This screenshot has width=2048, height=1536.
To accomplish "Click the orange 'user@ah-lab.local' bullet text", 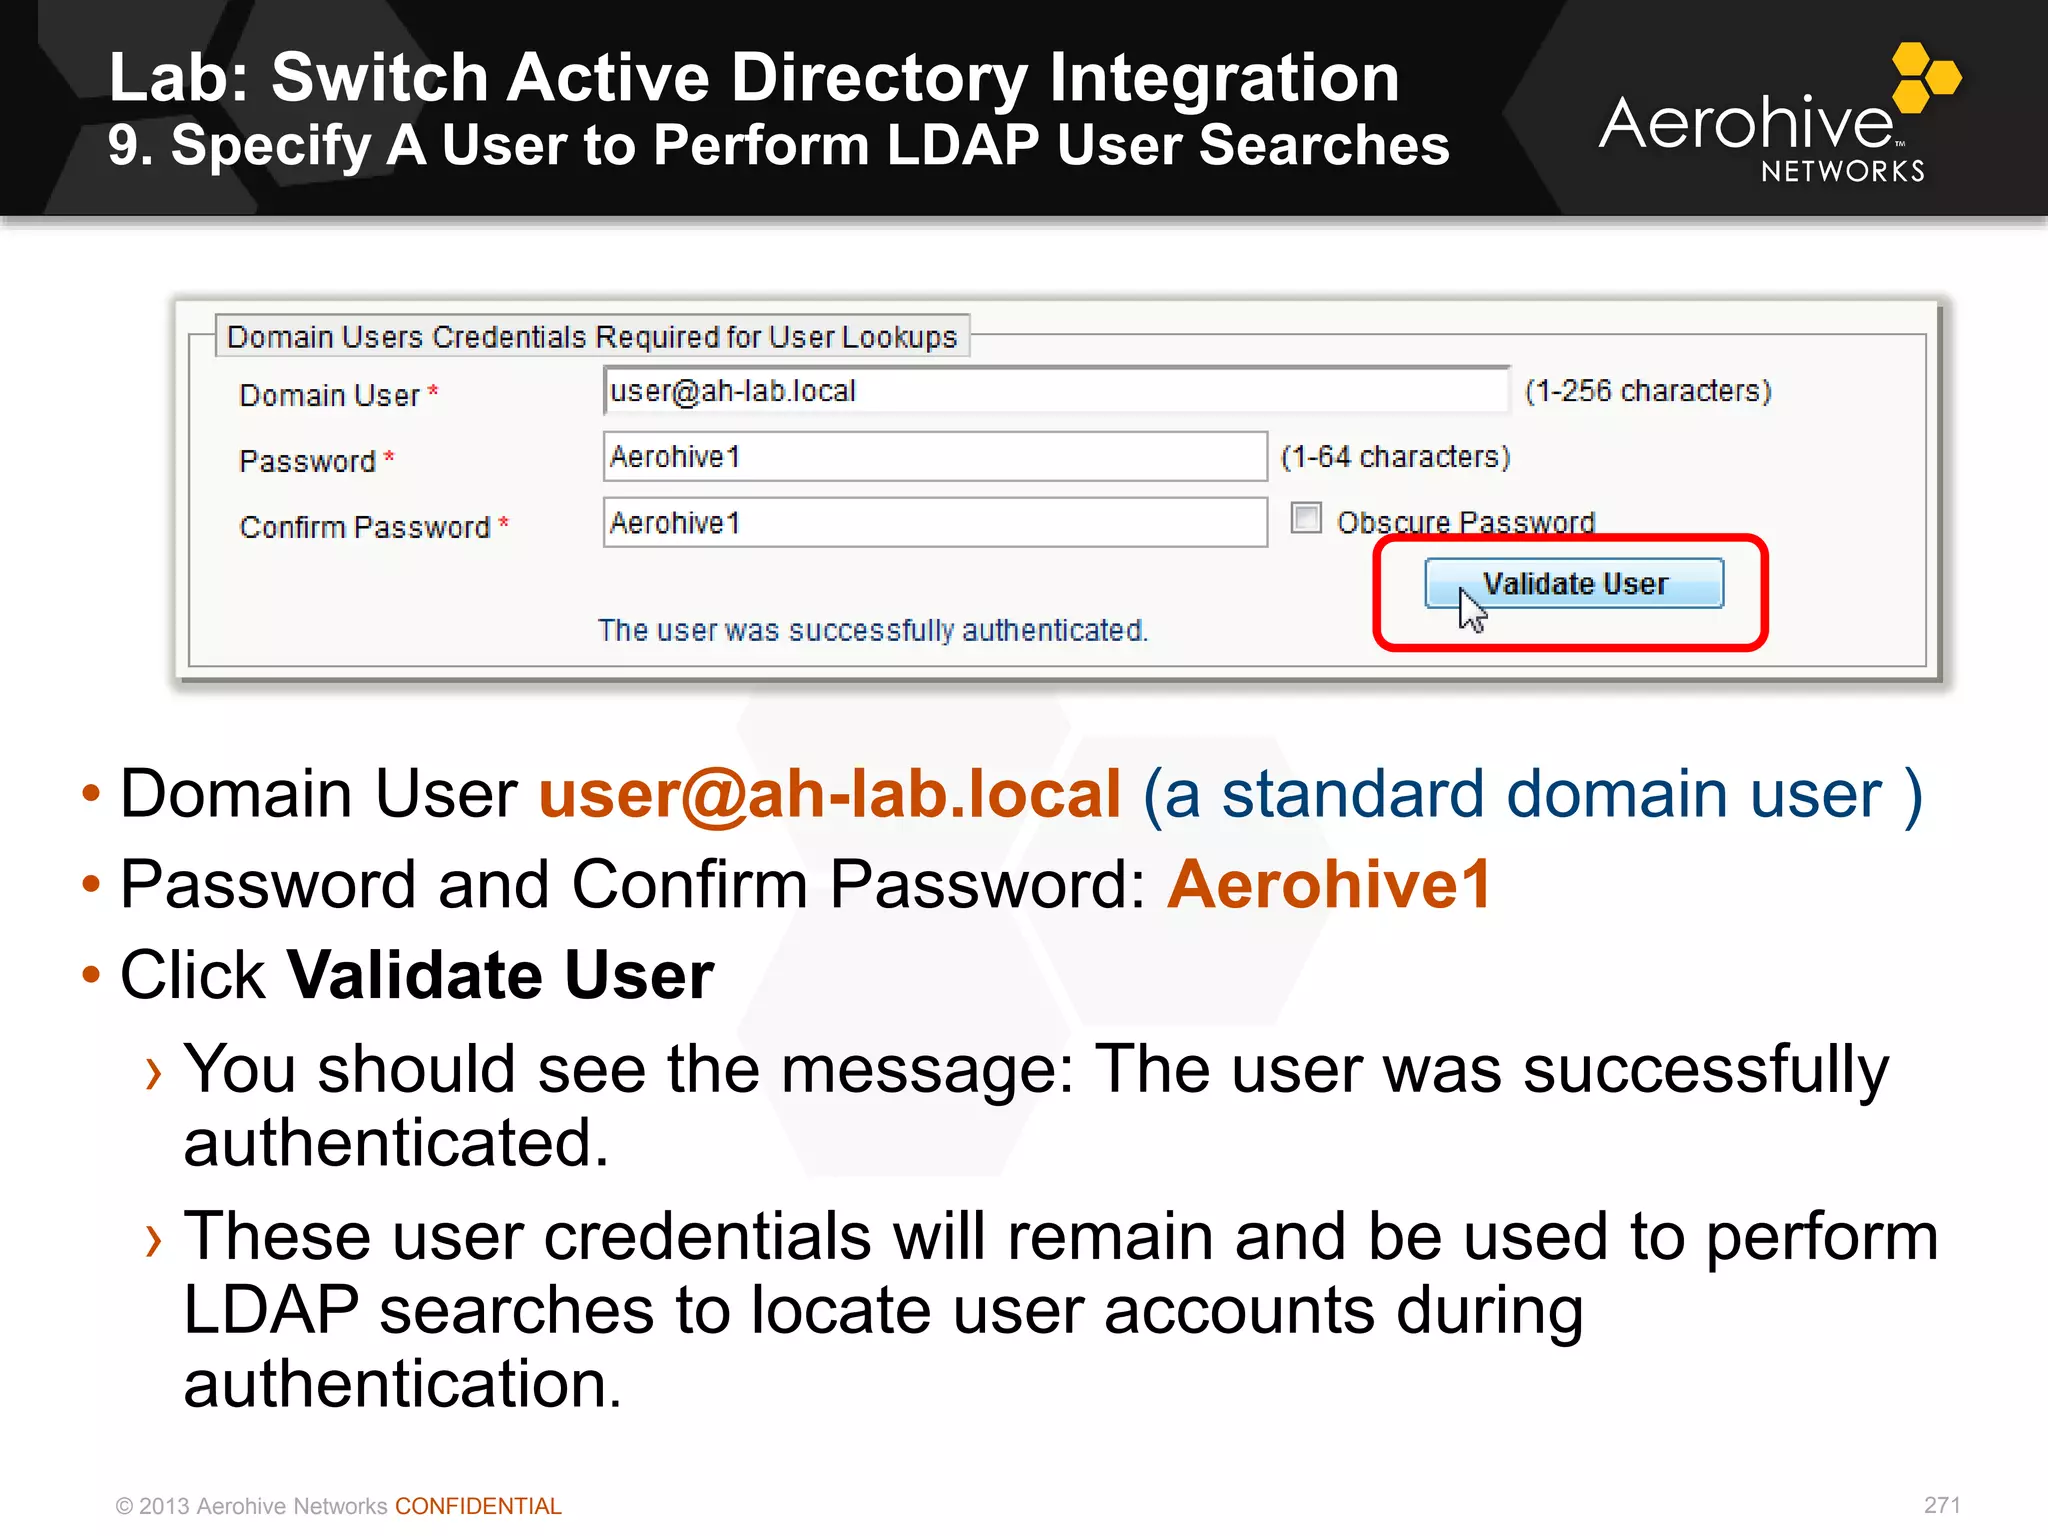I will coord(830,794).
